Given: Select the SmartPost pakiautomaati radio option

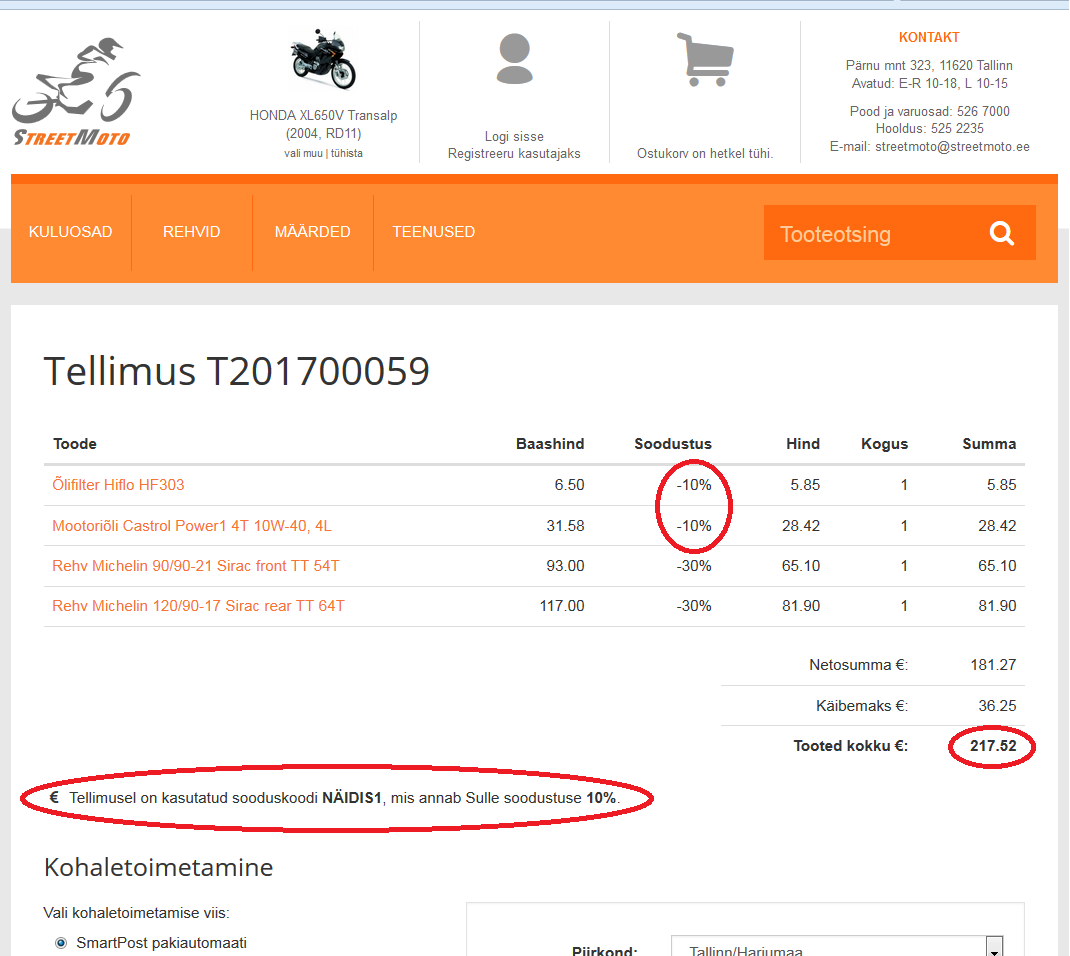Looking at the screenshot, I should 61,943.
